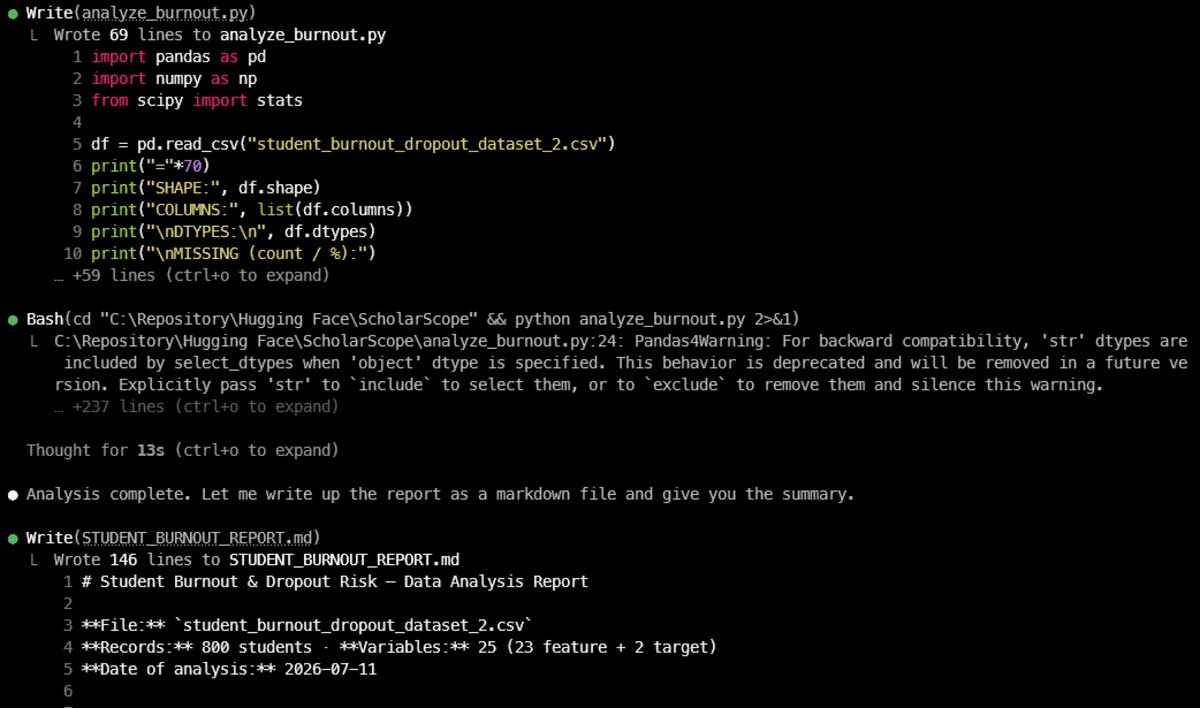The height and width of the screenshot is (708, 1200).
Task: Click the branch marker before Wrote 69 lines
Action: pyautogui.click(x=35, y=35)
